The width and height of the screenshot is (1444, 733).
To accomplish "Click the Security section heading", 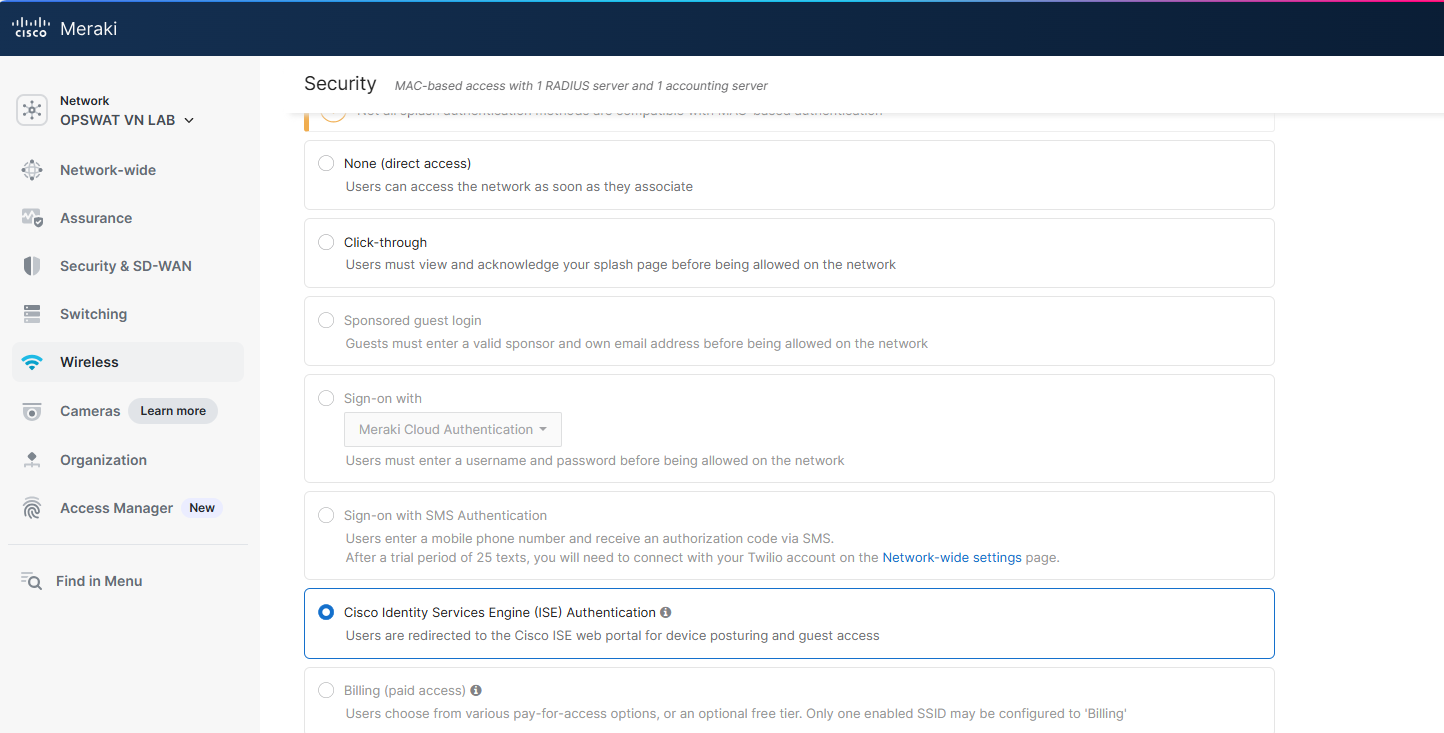I will [340, 84].
